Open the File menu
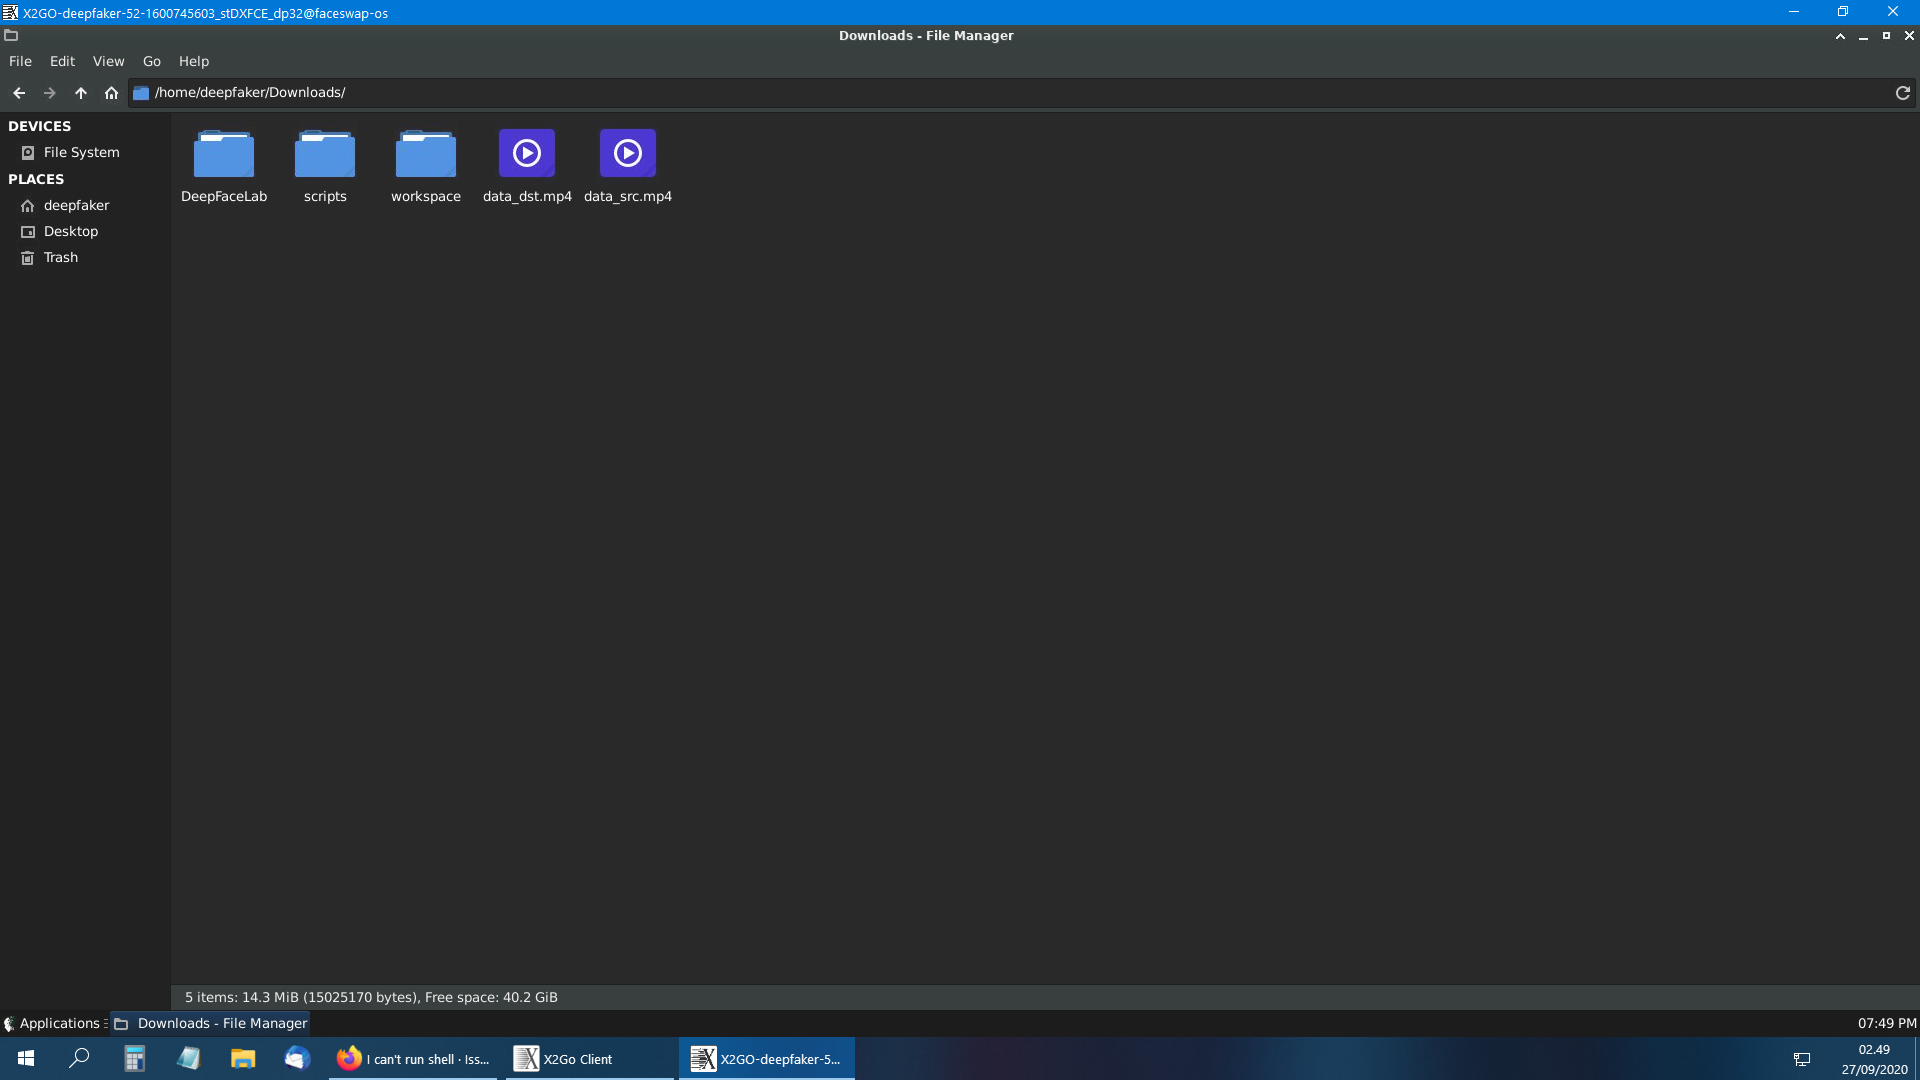The height and width of the screenshot is (1080, 1920). [20, 61]
